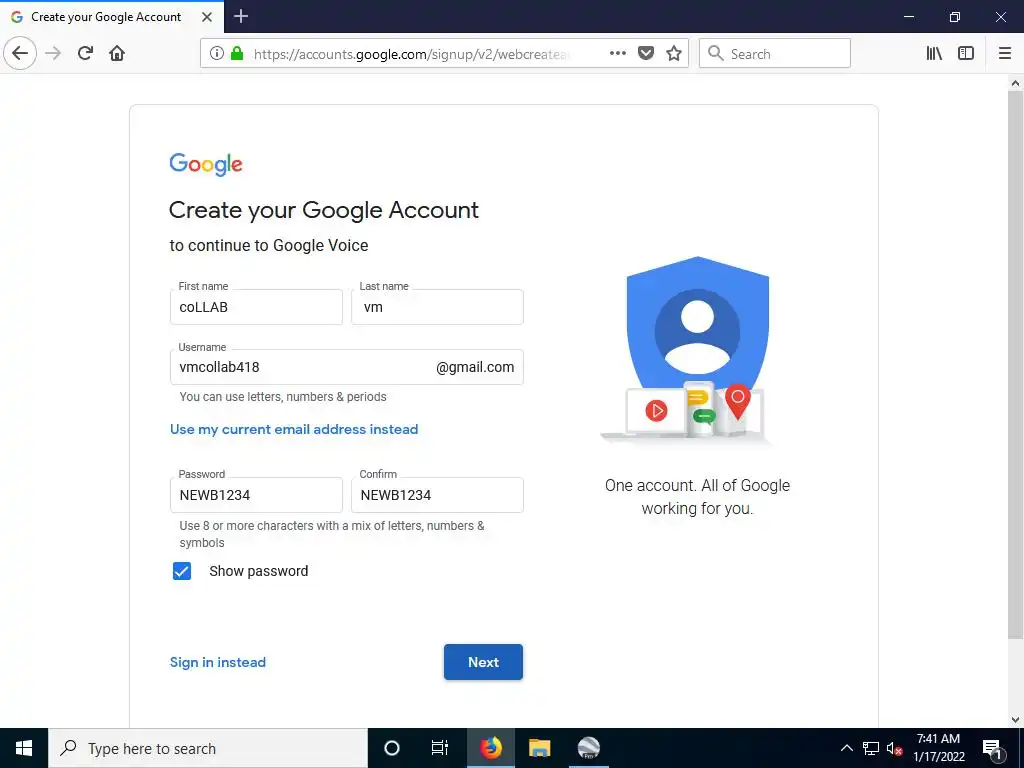
Task: Show site information icon in address bar
Action: click(217, 54)
